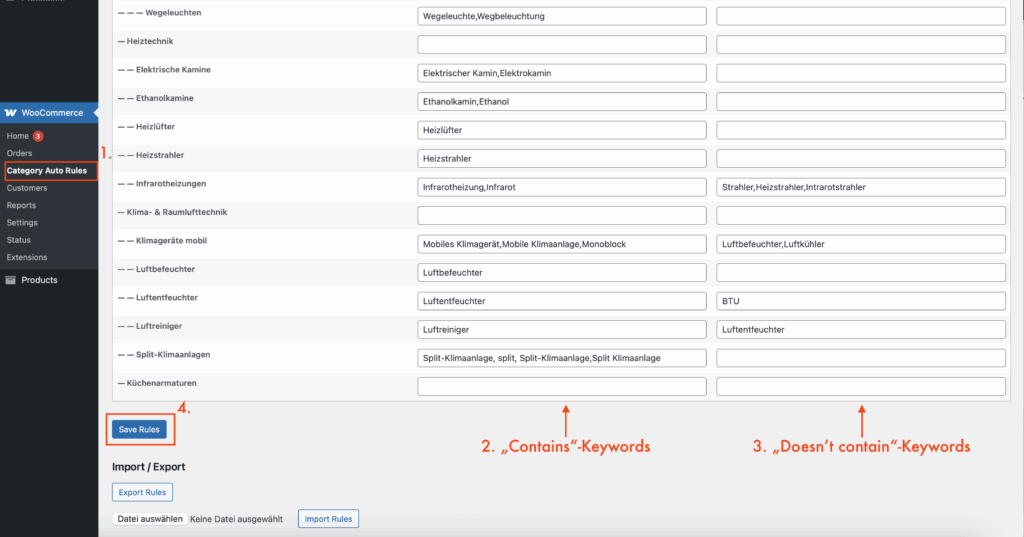Edit Wegeleuchten doesn't-contain field
Image resolution: width=1024 pixels, height=537 pixels.
point(861,16)
